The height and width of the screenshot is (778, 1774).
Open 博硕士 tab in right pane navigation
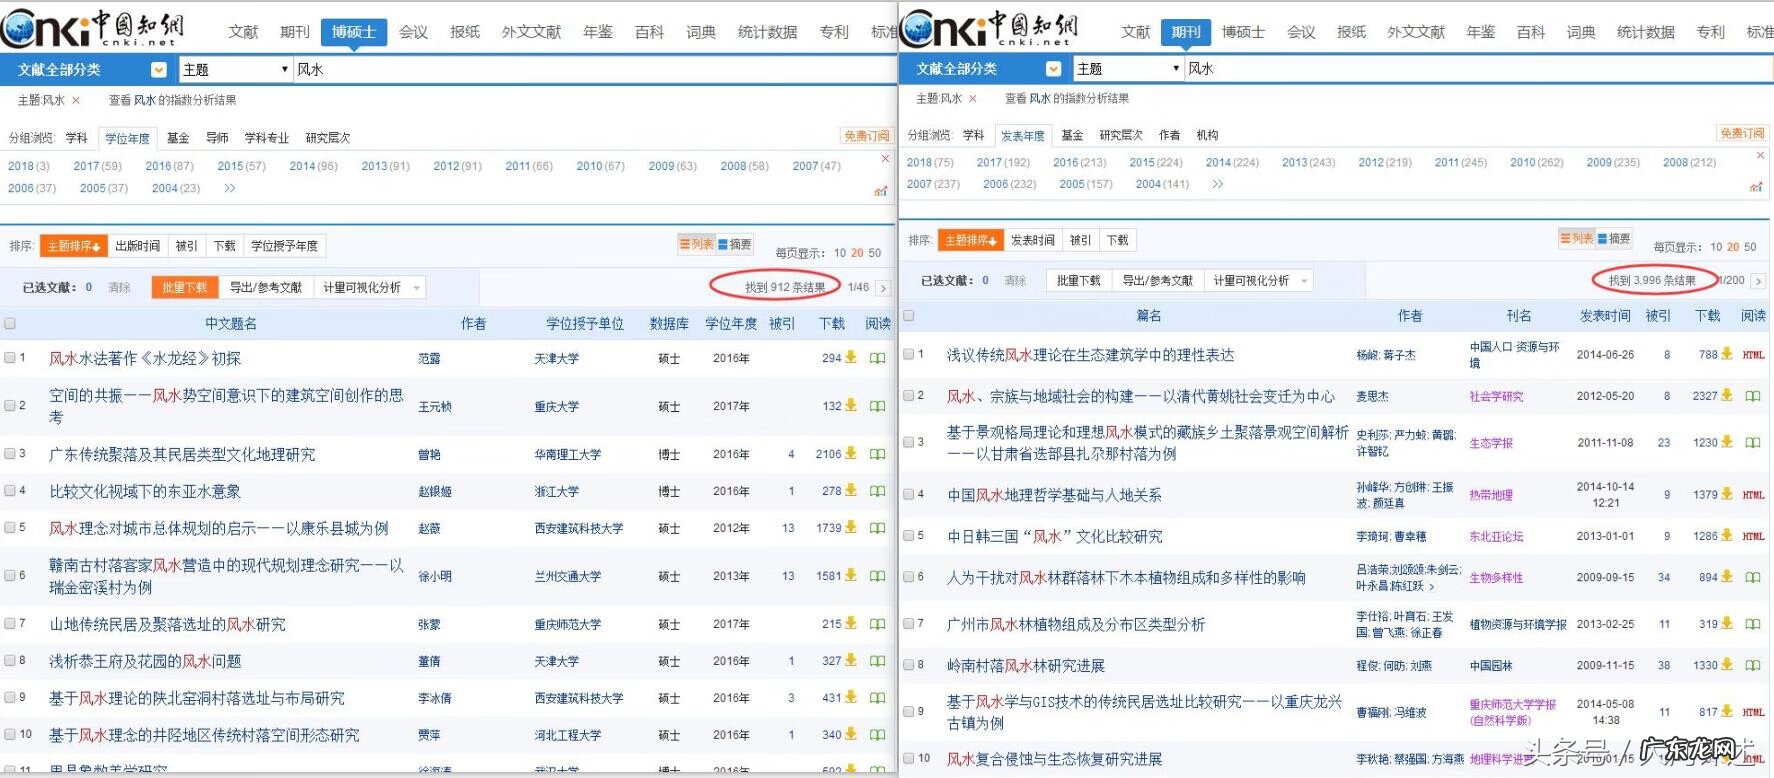click(1243, 32)
